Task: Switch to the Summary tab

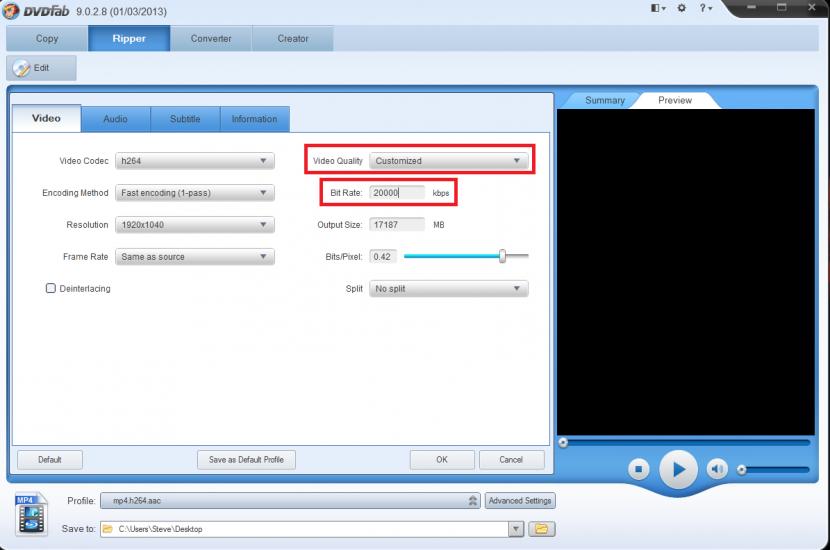Action: click(605, 100)
